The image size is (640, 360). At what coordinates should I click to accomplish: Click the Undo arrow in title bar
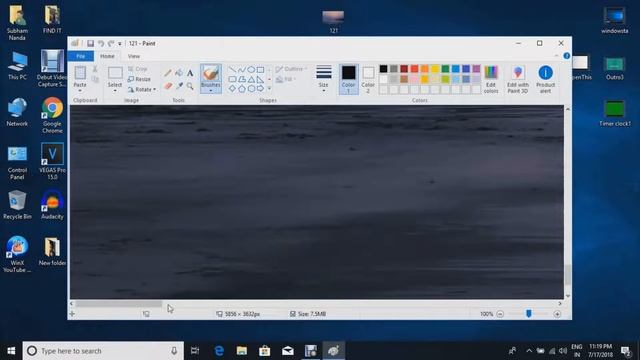pos(100,43)
